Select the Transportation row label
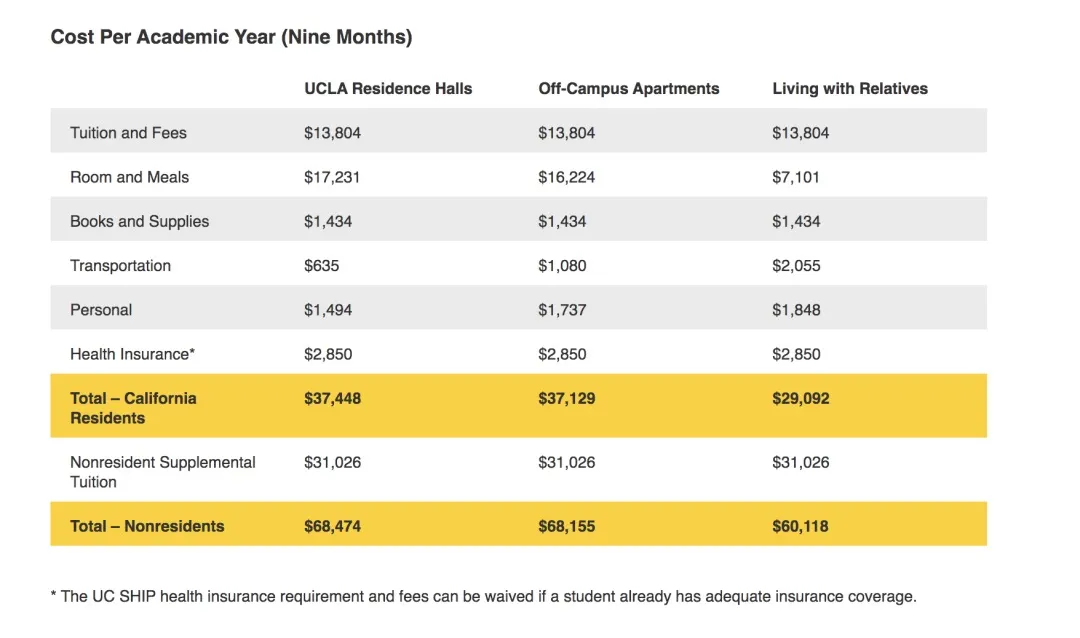Screen dimensions: 1080x638 tap(120, 265)
